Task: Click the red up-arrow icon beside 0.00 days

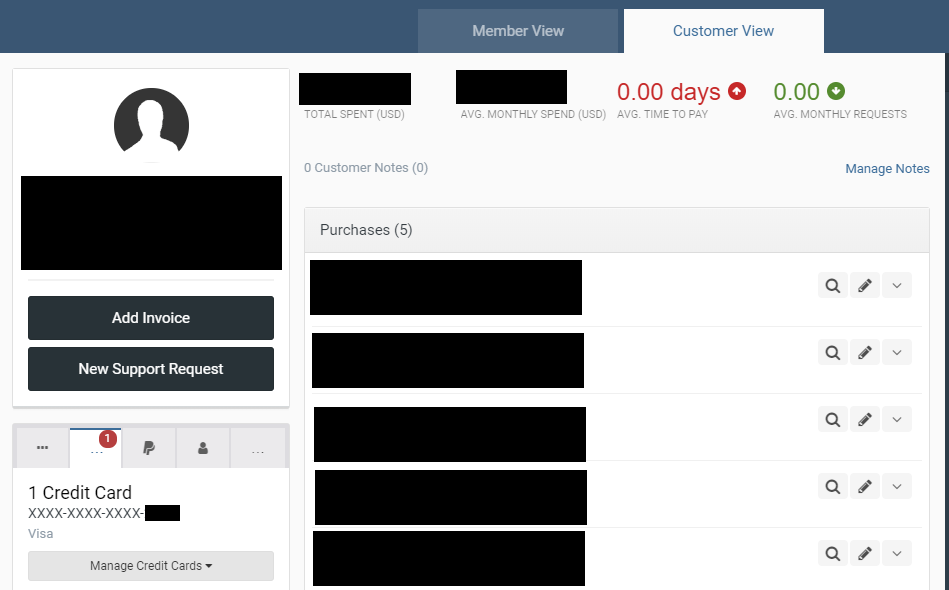Action: point(737,91)
